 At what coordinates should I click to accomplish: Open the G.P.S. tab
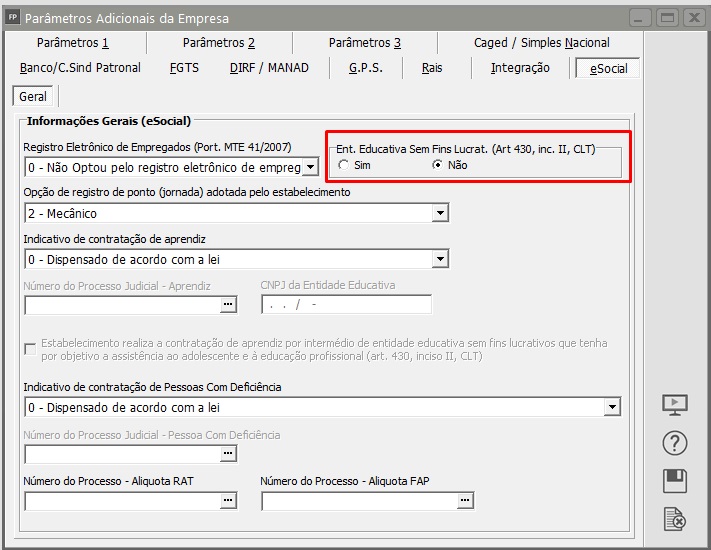[x=365, y=68]
